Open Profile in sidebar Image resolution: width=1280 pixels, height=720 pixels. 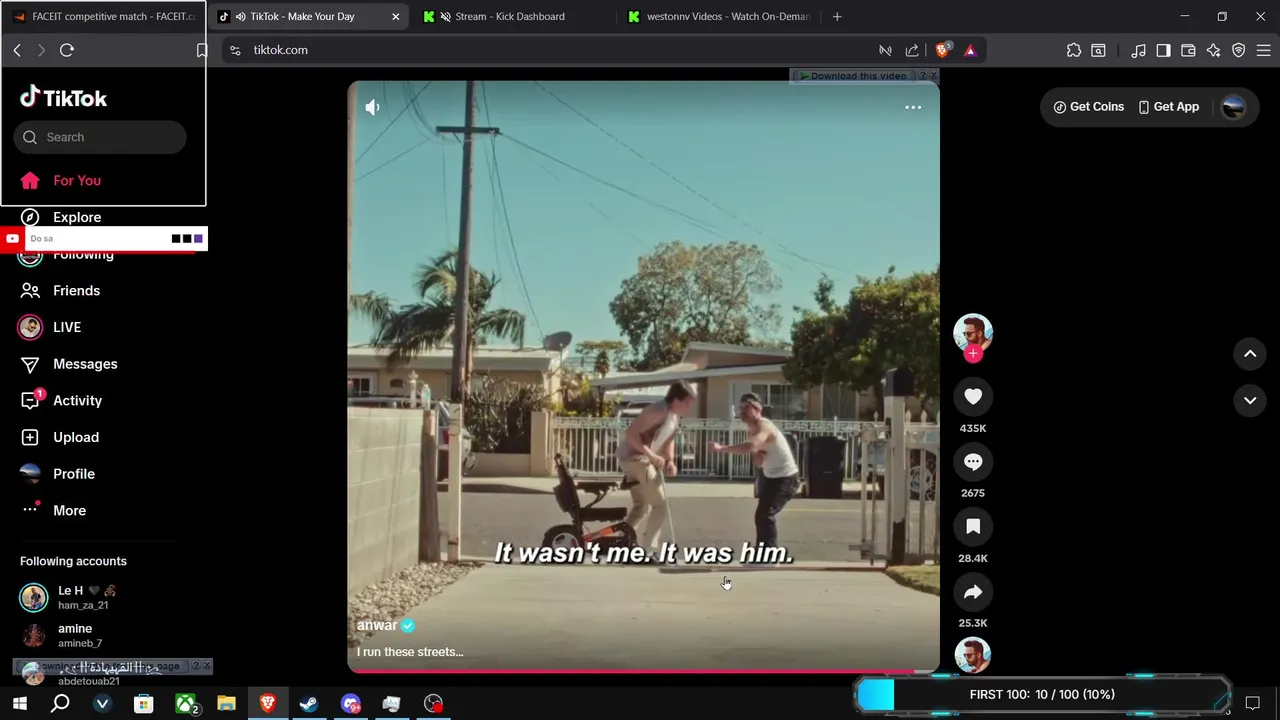pos(58,474)
